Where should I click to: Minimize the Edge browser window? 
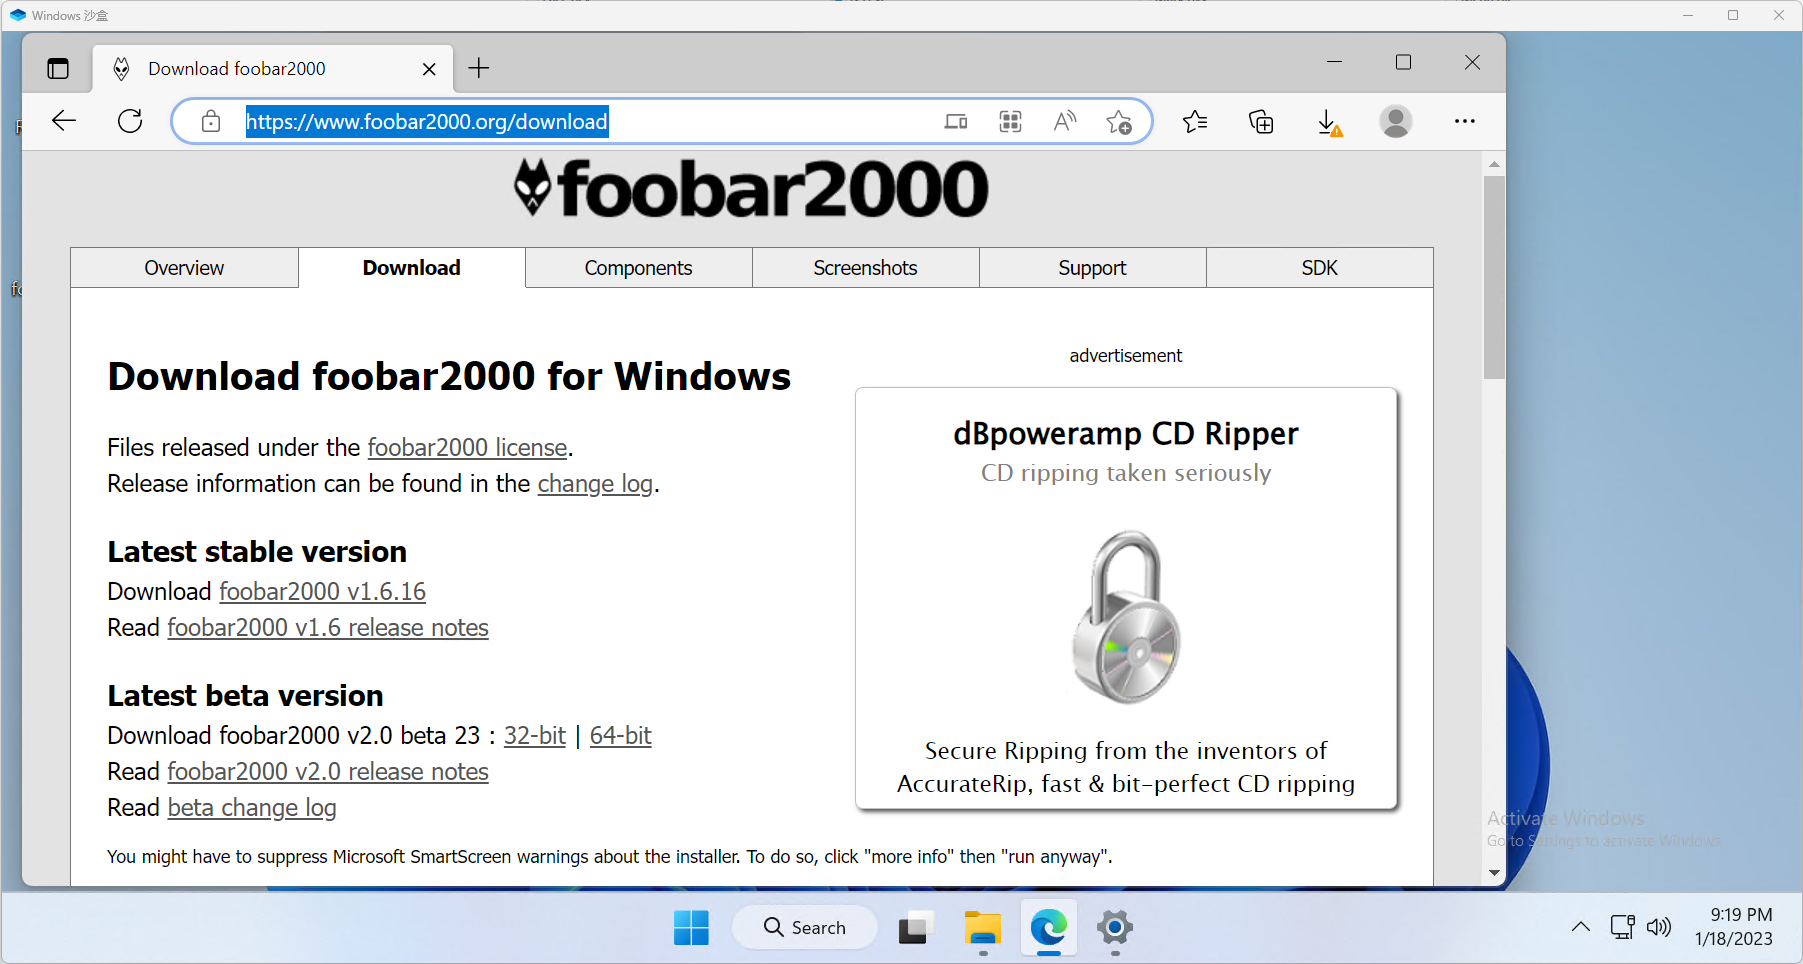click(1334, 62)
